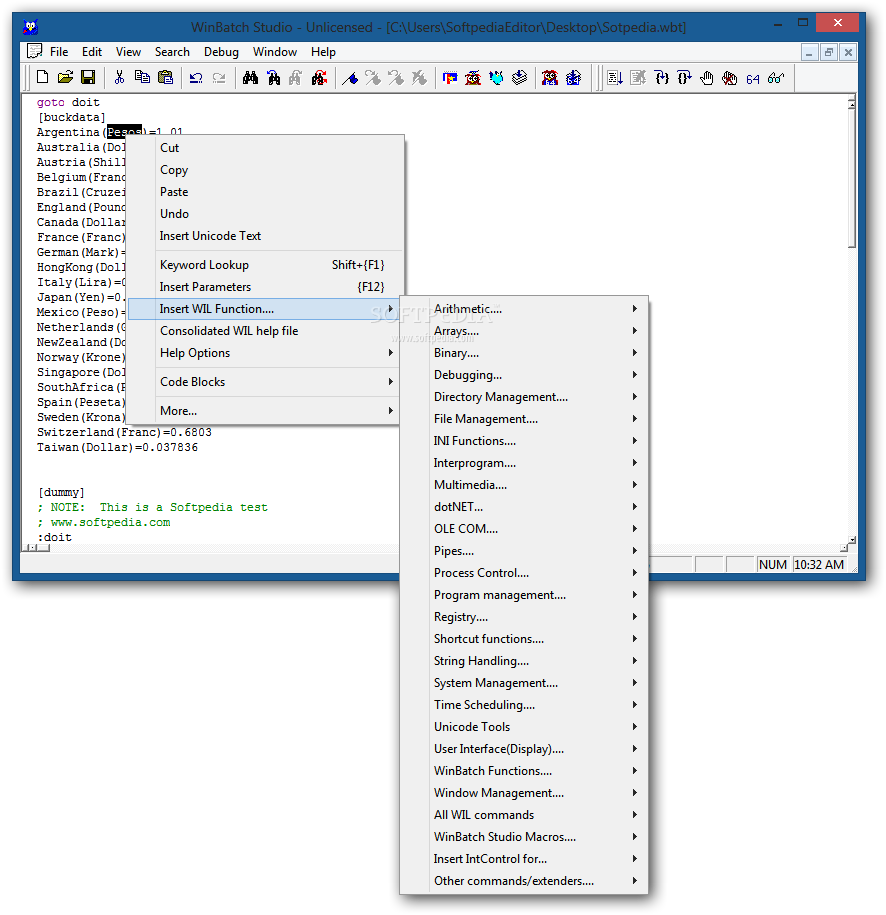886x915 pixels.
Task: Click the Paste clipboard toolbar icon
Action: point(166,77)
